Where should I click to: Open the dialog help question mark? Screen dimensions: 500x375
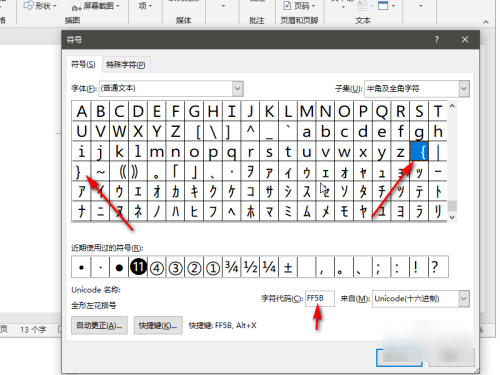[x=437, y=40]
